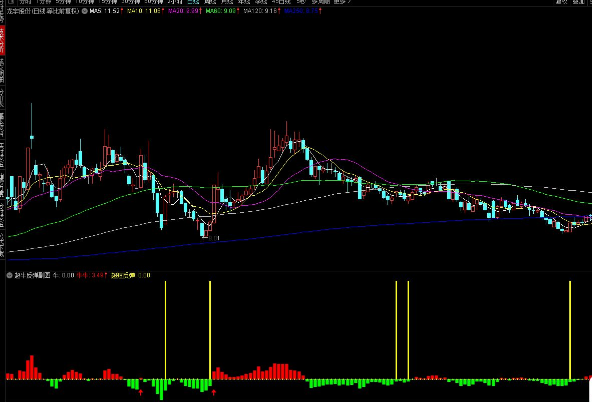This screenshot has height=402, width=592.
Task: Click the yellow MA10 value label
Action: tap(145, 11)
